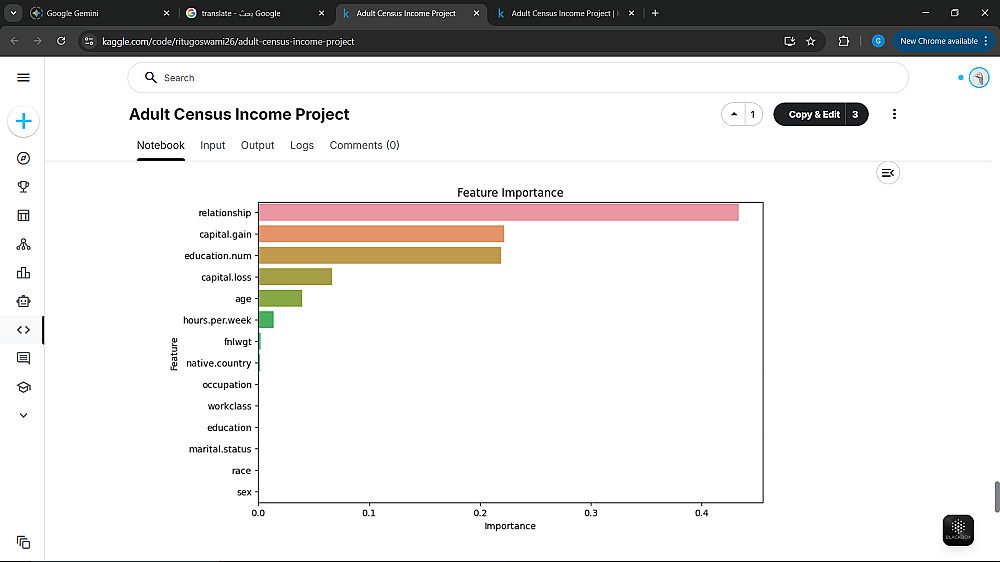Open Competitions trophy icon in sidebar

coord(24,187)
